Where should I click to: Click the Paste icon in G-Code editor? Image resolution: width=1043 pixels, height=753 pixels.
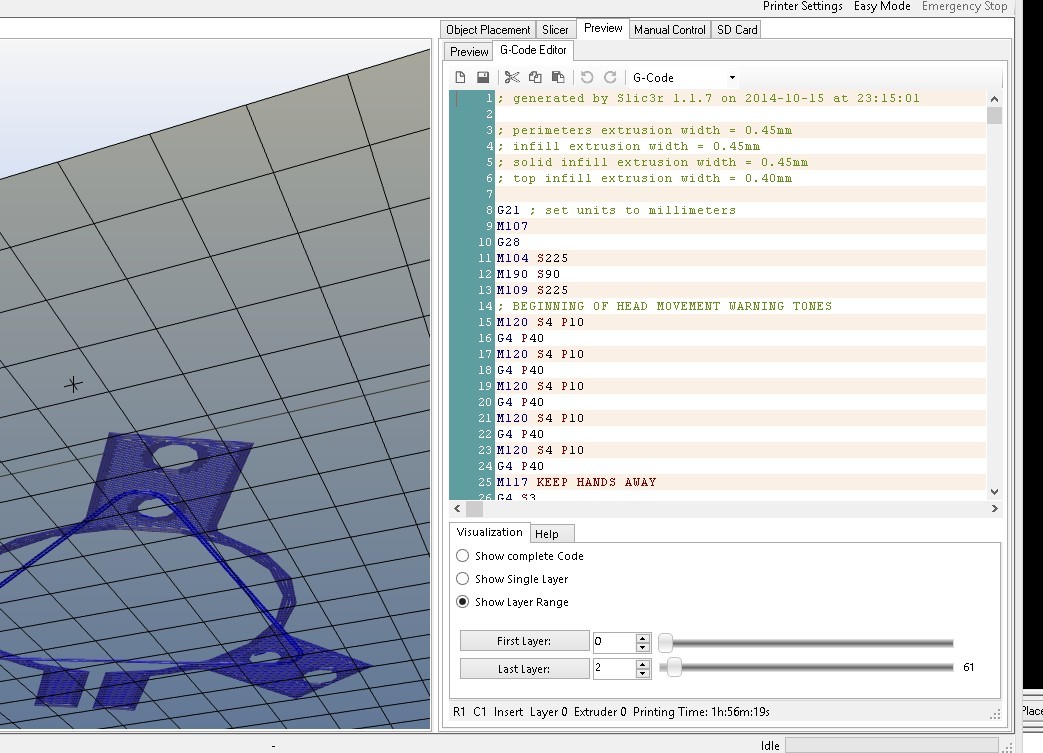coord(558,77)
